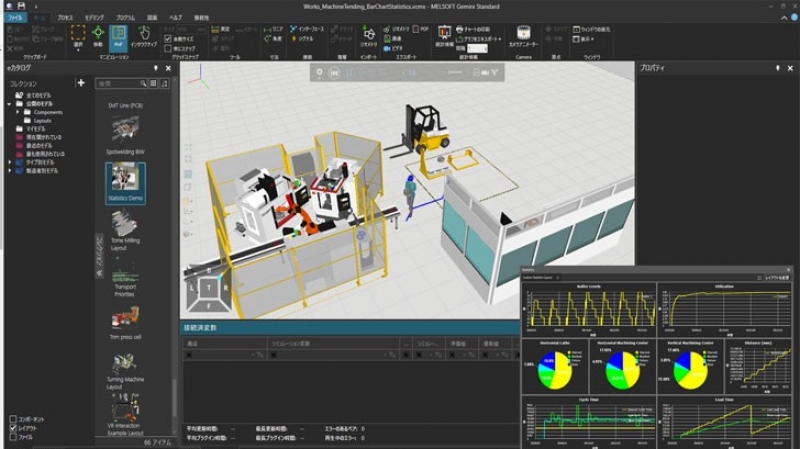Collapse the ribbon with chevron arrow

(x=784, y=18)
